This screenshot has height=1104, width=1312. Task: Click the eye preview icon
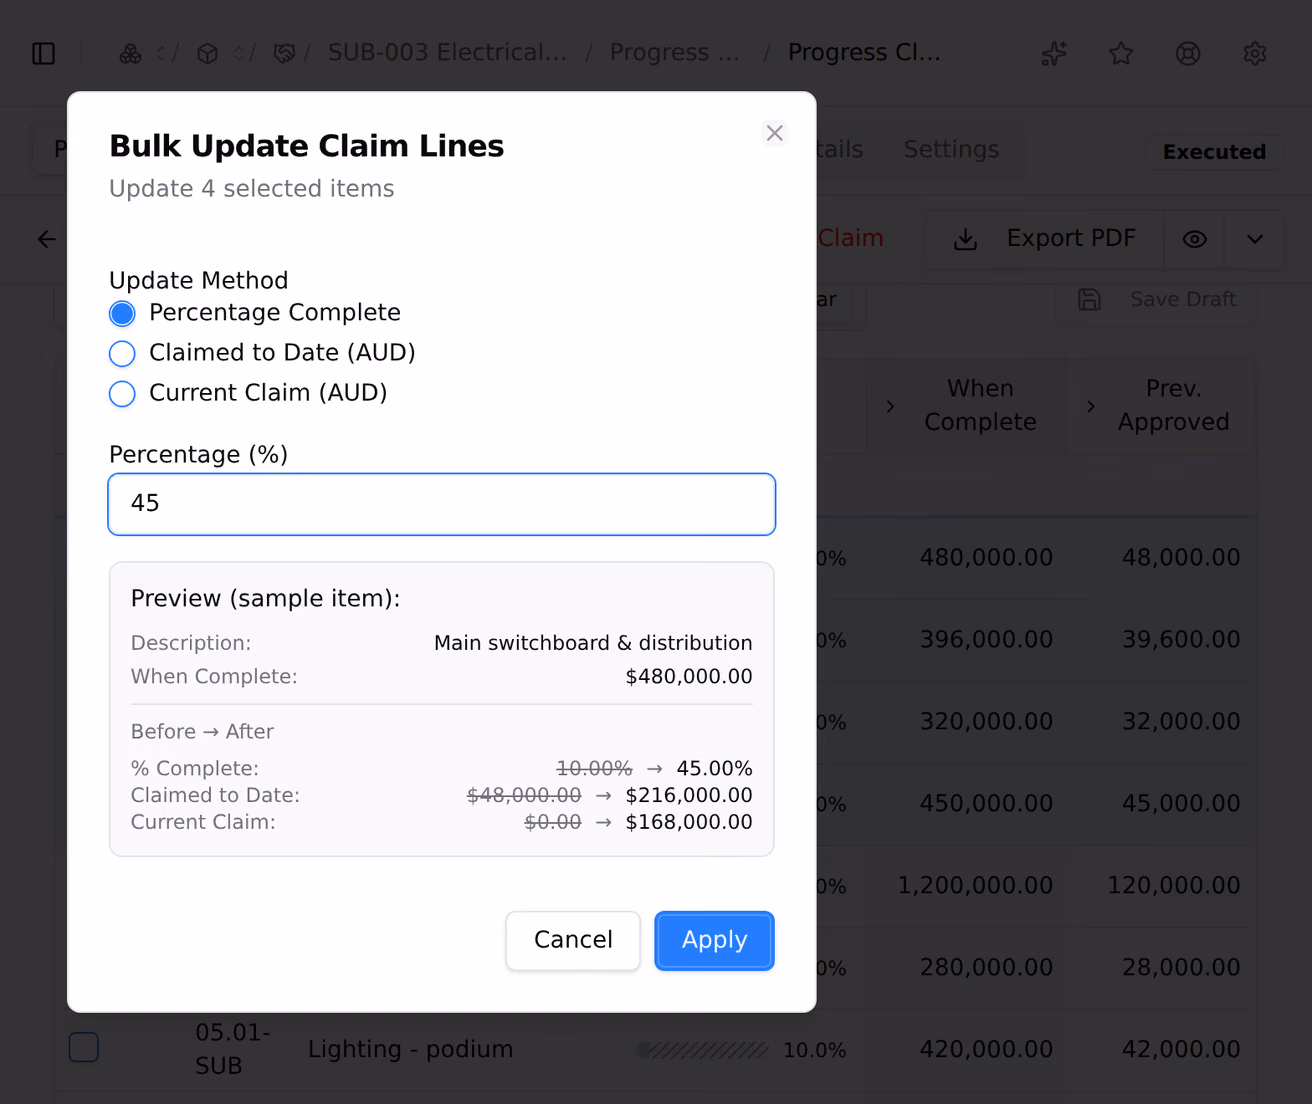[1194, 239]
